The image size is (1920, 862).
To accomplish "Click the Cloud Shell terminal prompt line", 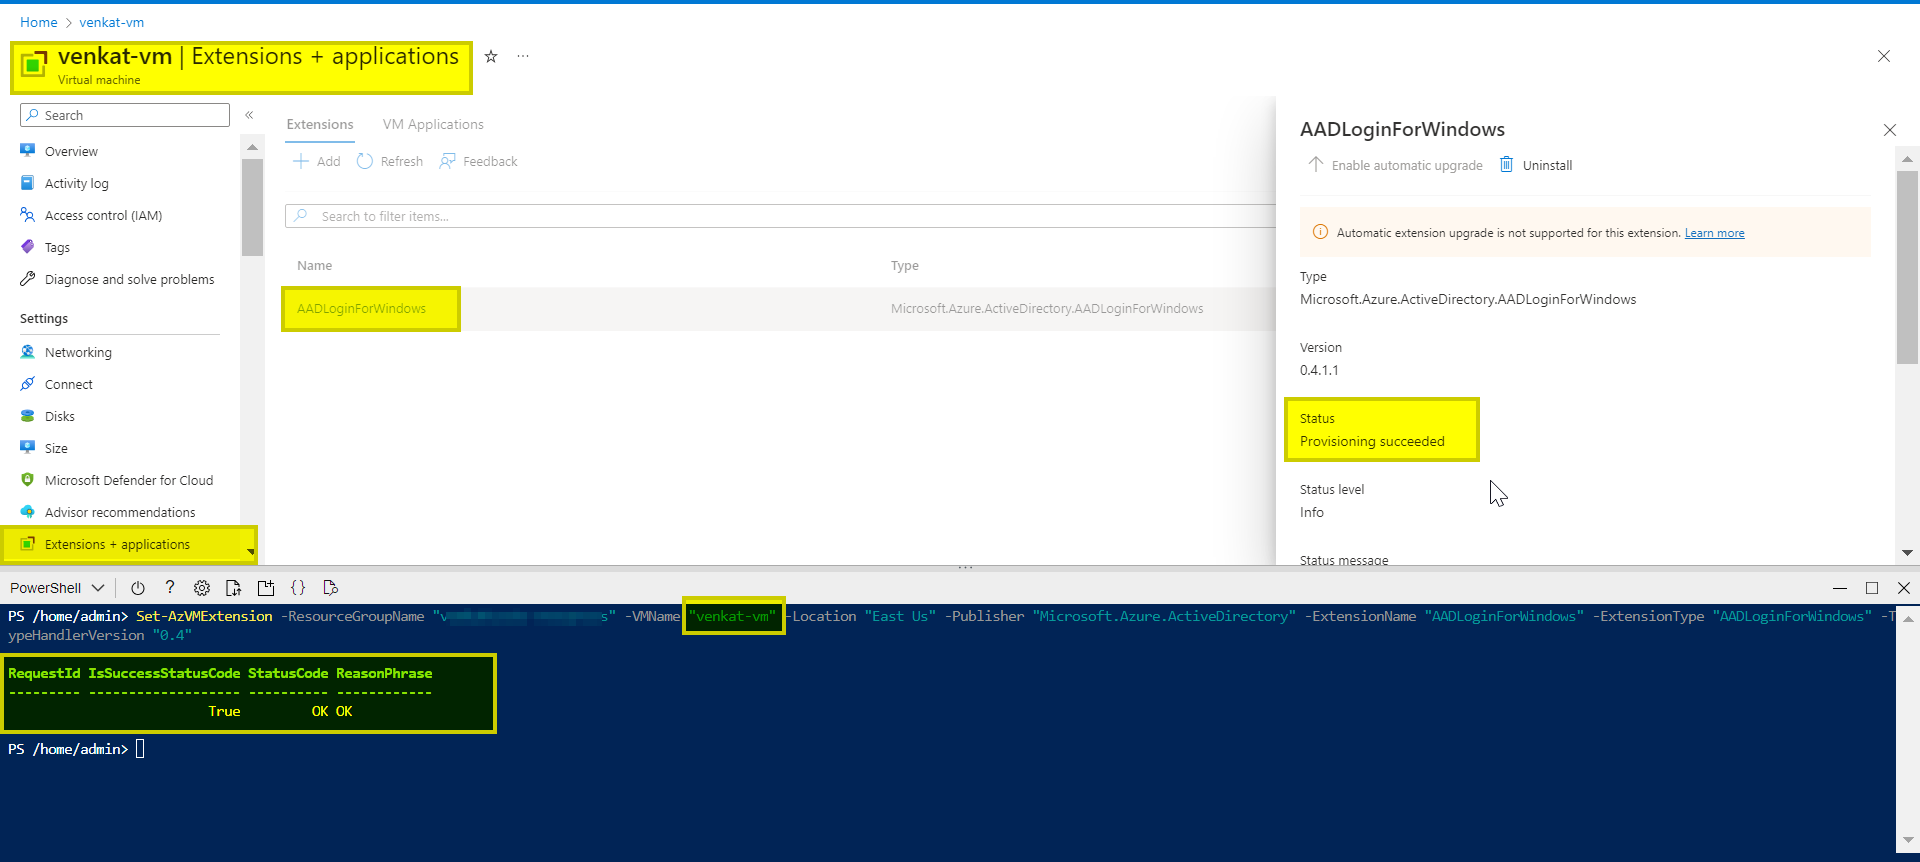I will click(76, 749).
